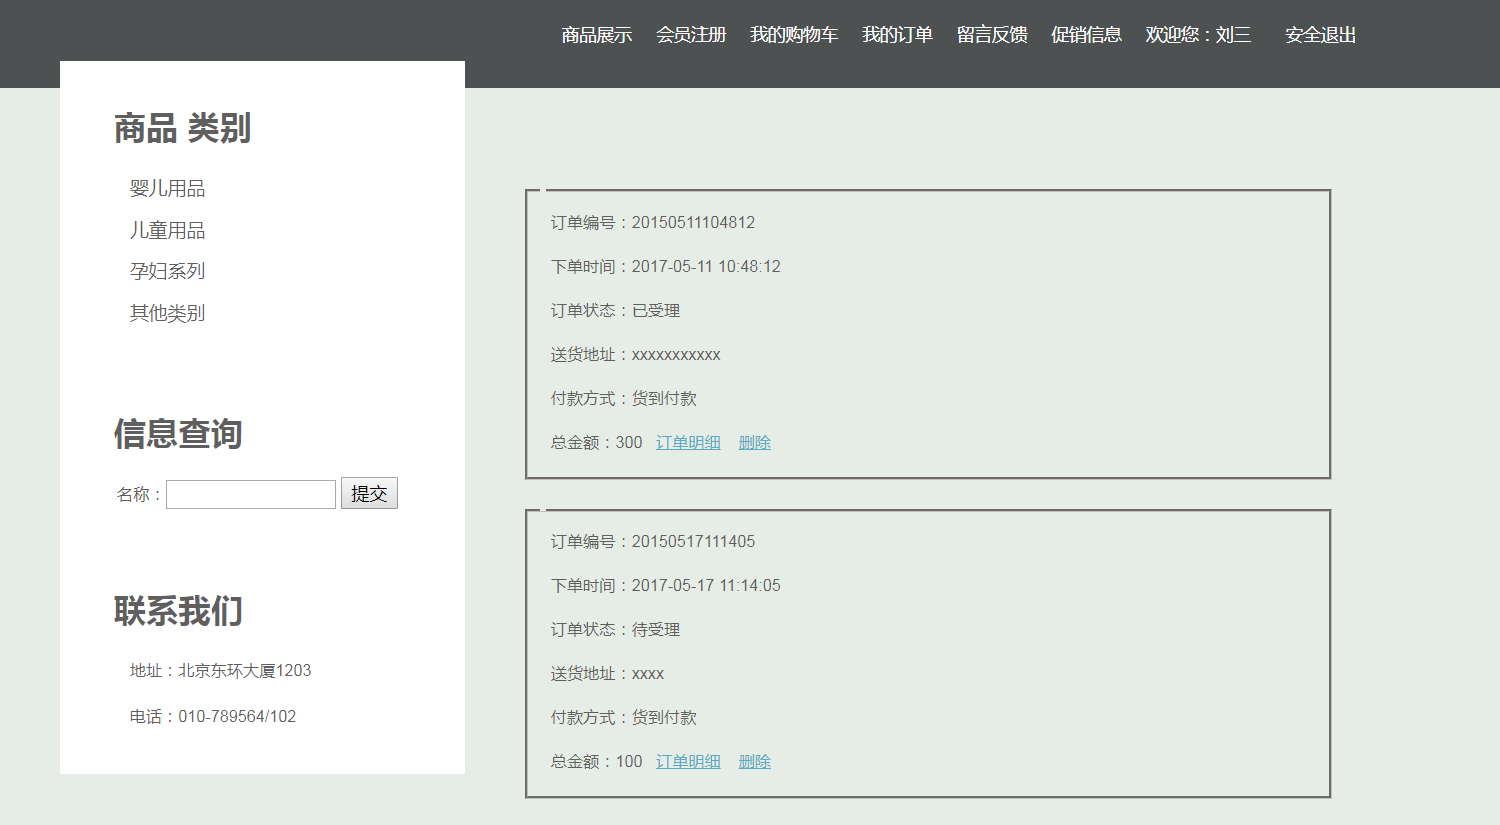This screenshot has height=825, width=1500.
Task: Click order number text 20150511104812
Action: pyautogui.click(x=693, y=222)
